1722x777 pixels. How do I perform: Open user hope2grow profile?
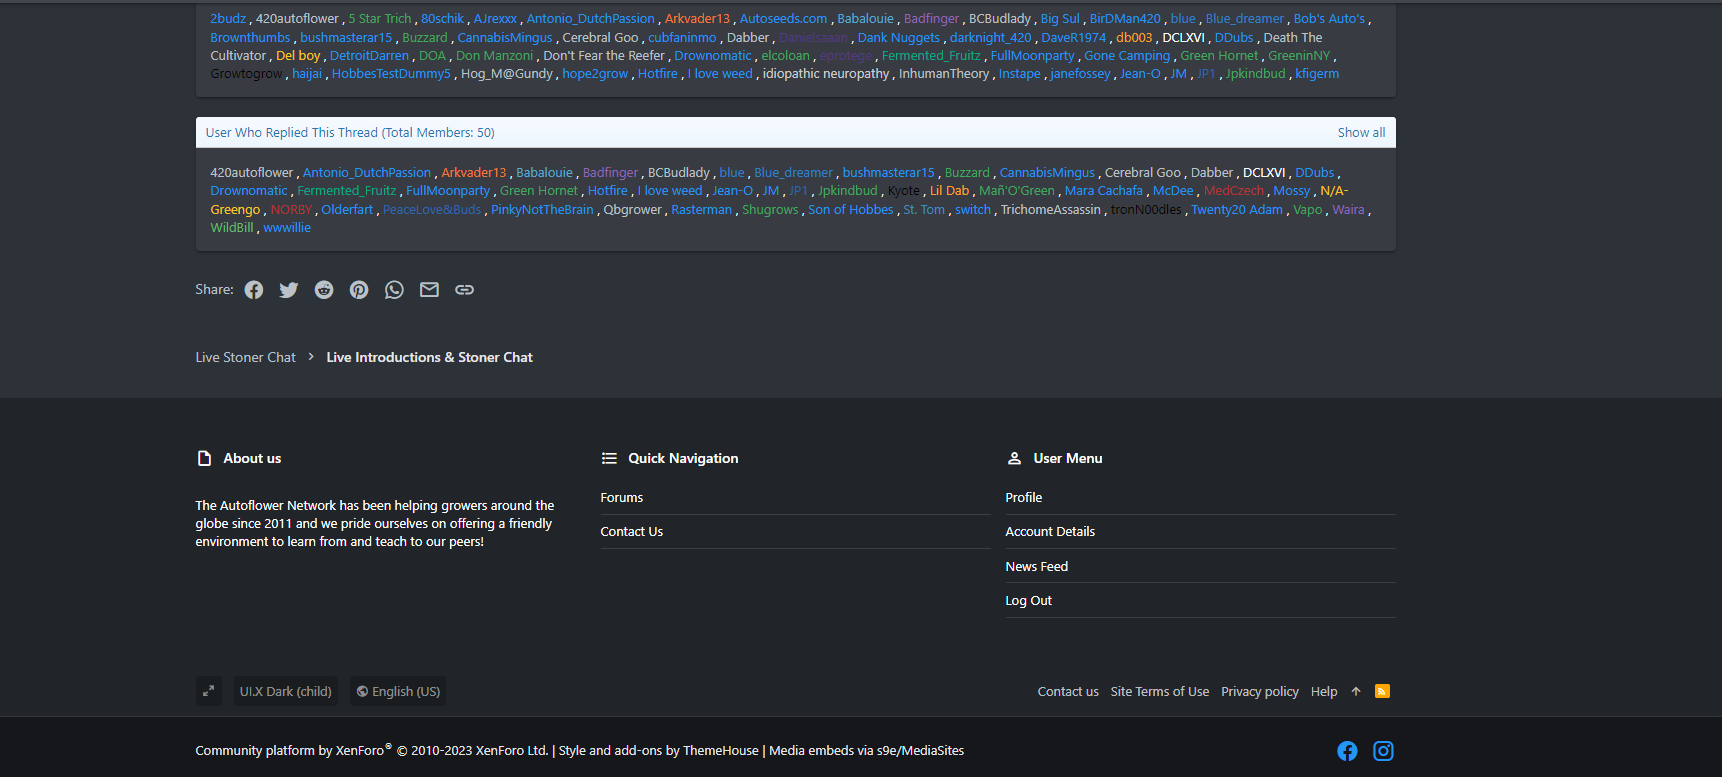(595, 73)
